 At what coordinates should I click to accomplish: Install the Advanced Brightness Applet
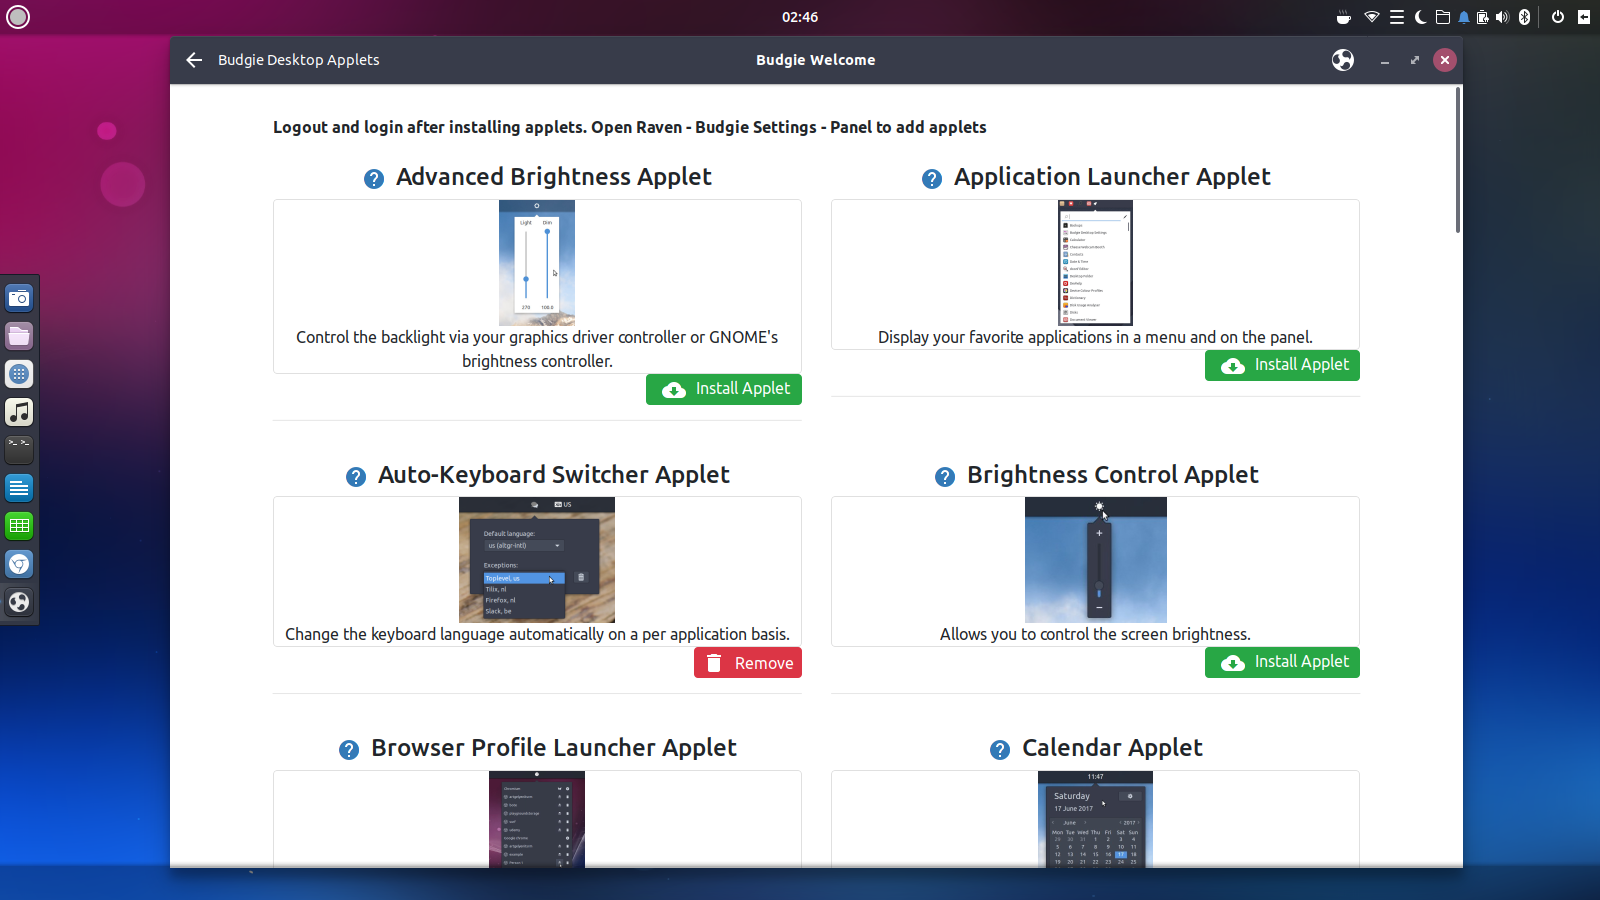(724, 389)
